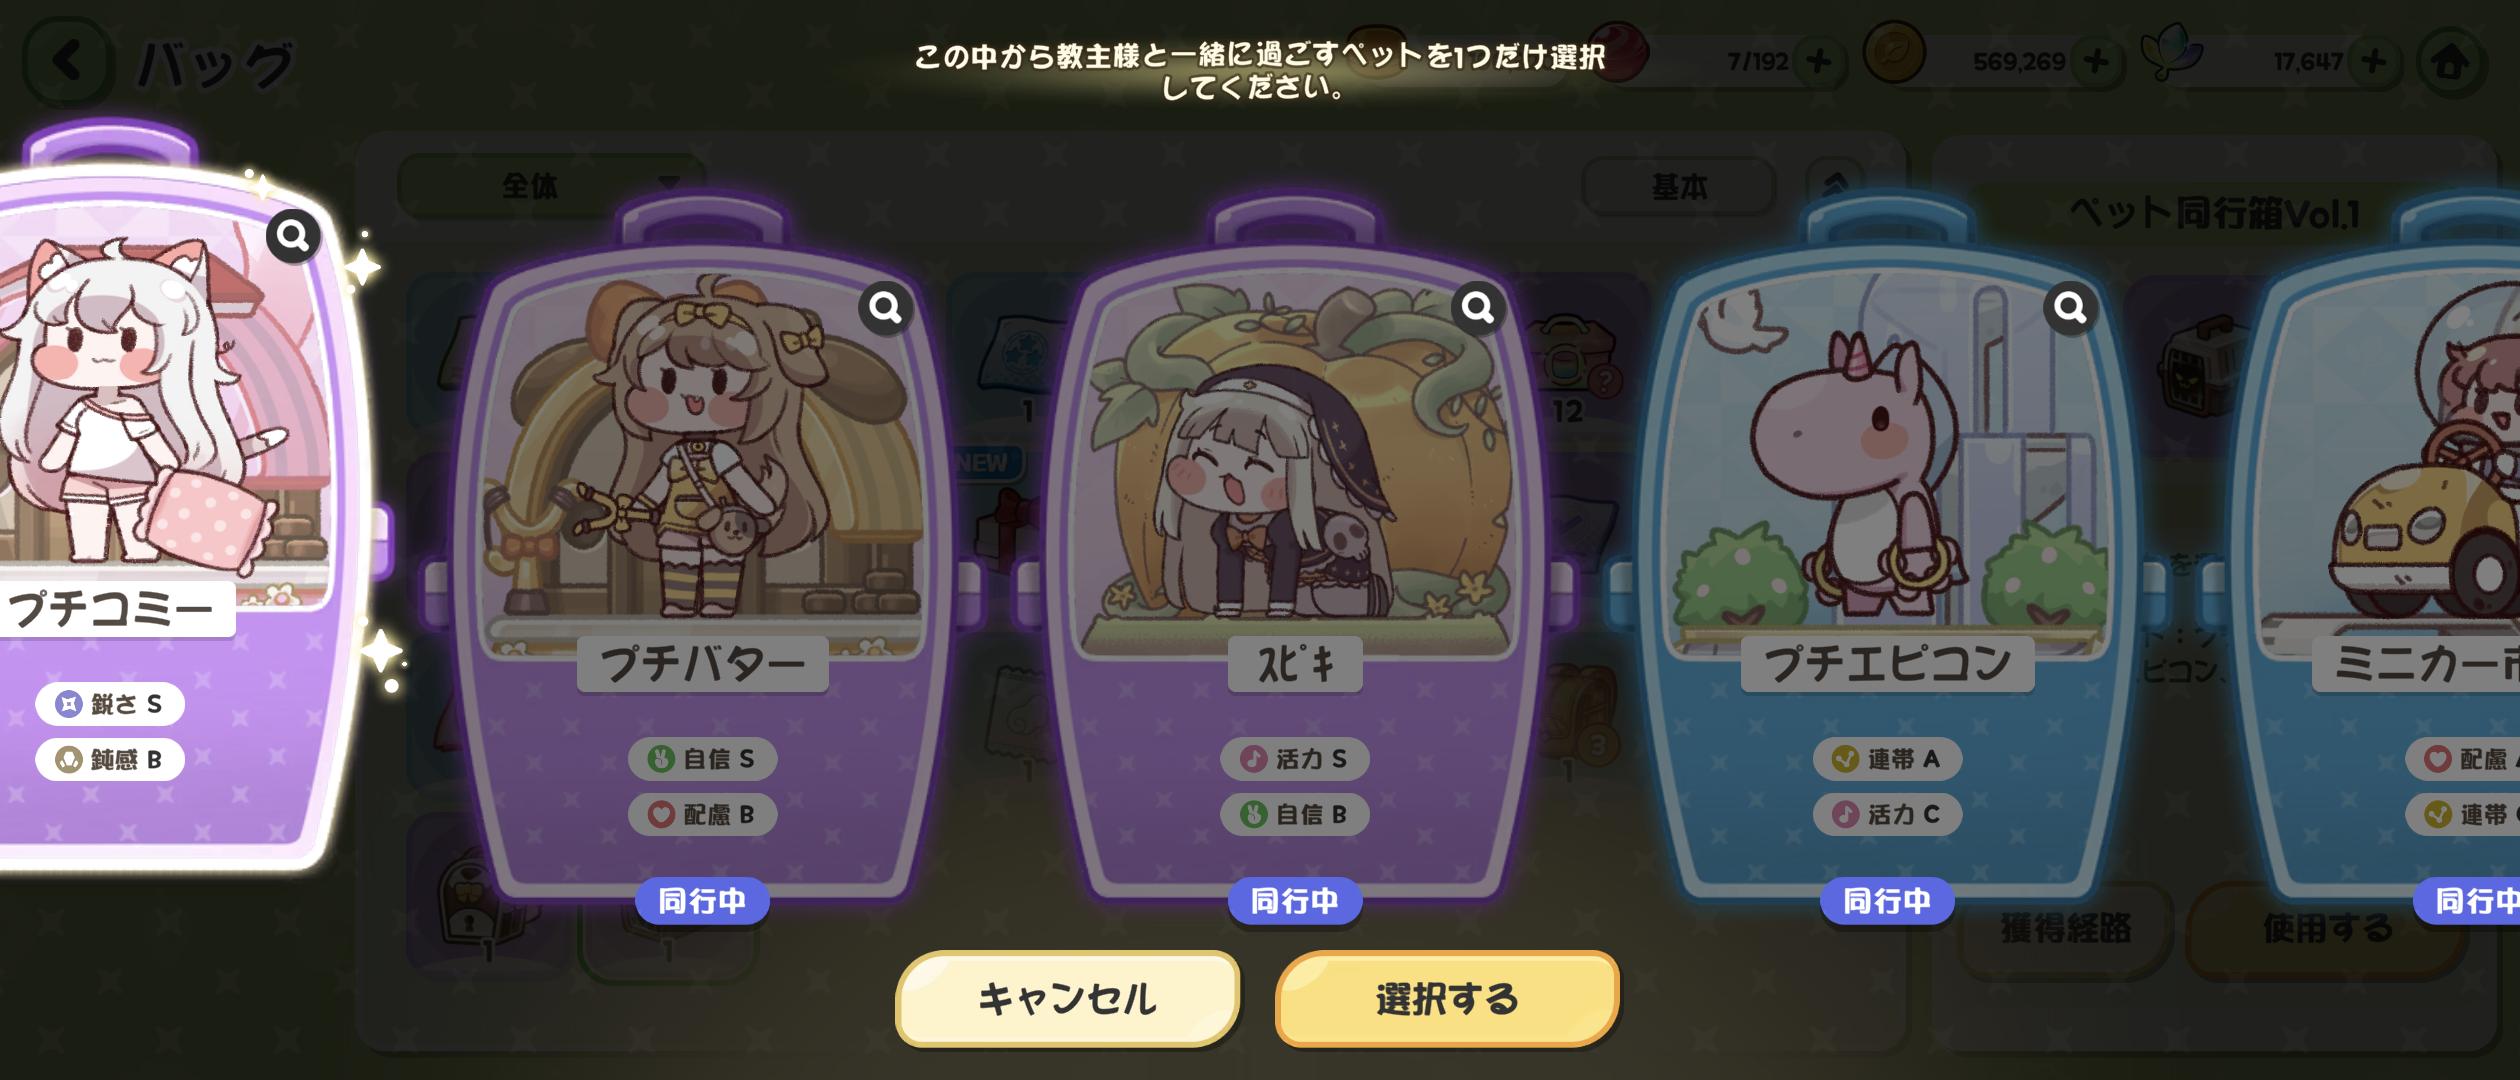Open the 全体 filter dropdown
Image resolution: width=2520 pixels, height=1080 pixels.
click(551, 185)
